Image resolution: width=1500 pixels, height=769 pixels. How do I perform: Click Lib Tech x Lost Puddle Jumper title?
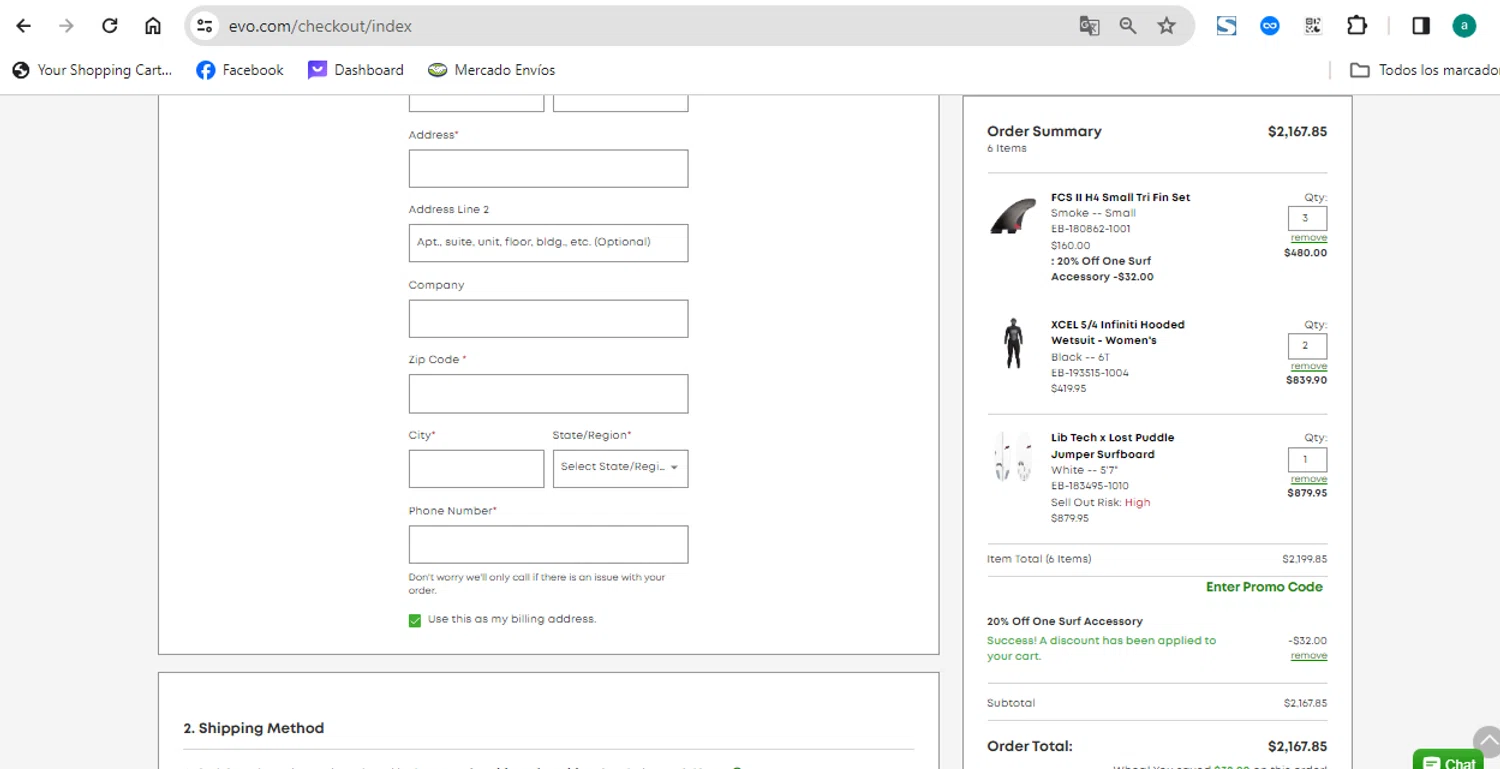(1112, 446)
